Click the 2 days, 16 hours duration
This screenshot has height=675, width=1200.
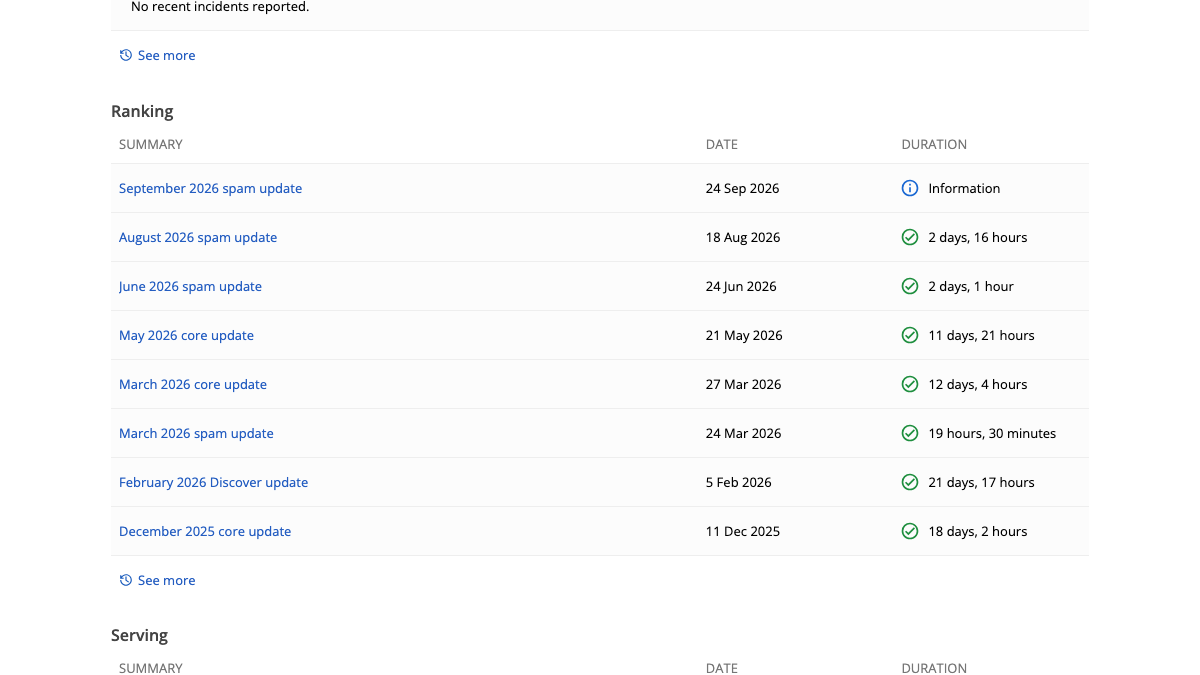(978, 237)
